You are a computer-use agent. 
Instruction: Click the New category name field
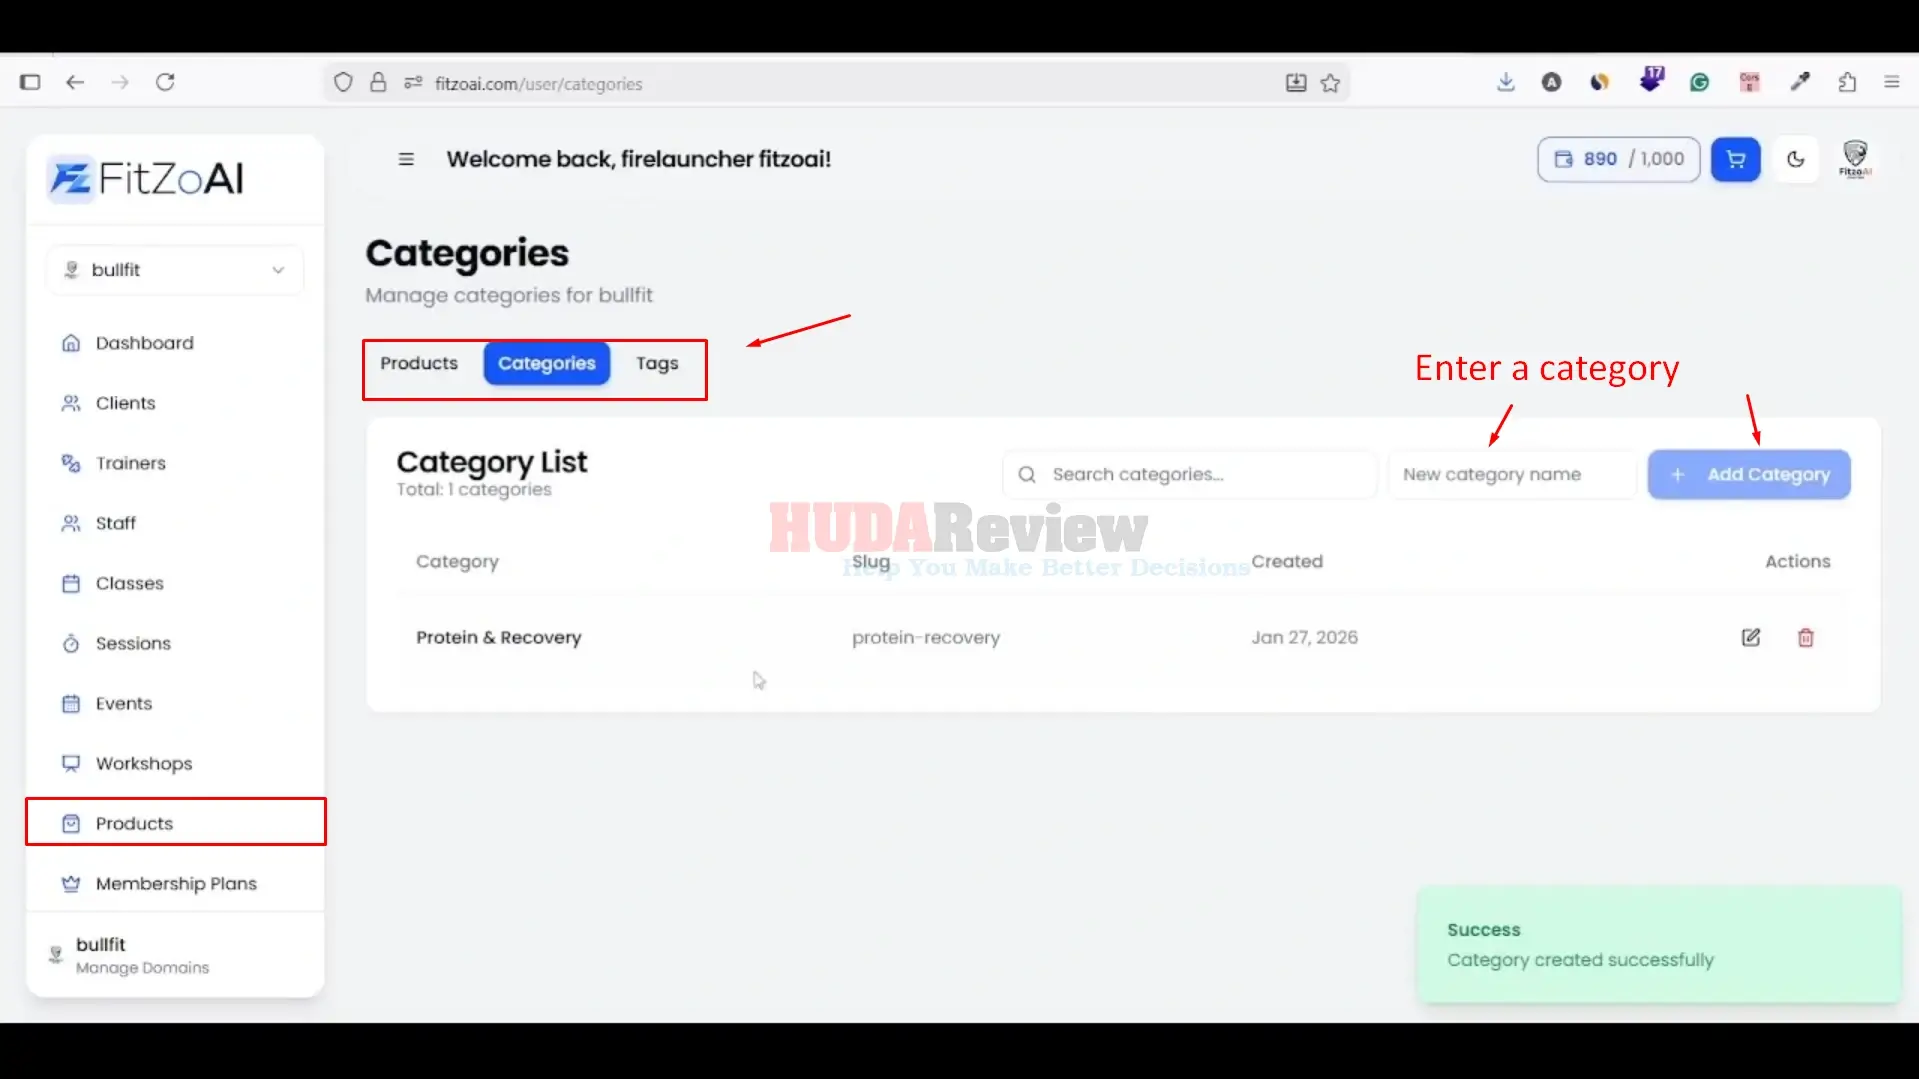click(1512, 474)
